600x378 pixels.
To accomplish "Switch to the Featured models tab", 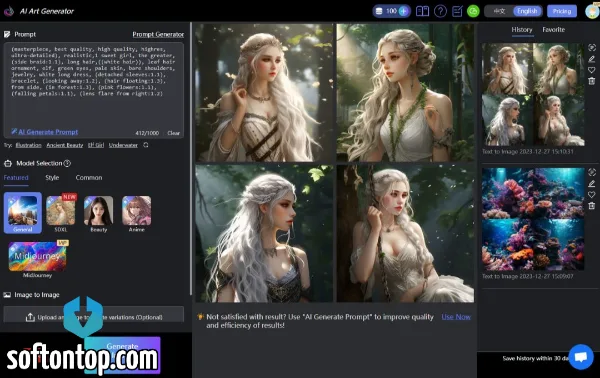I will point(16,178).
